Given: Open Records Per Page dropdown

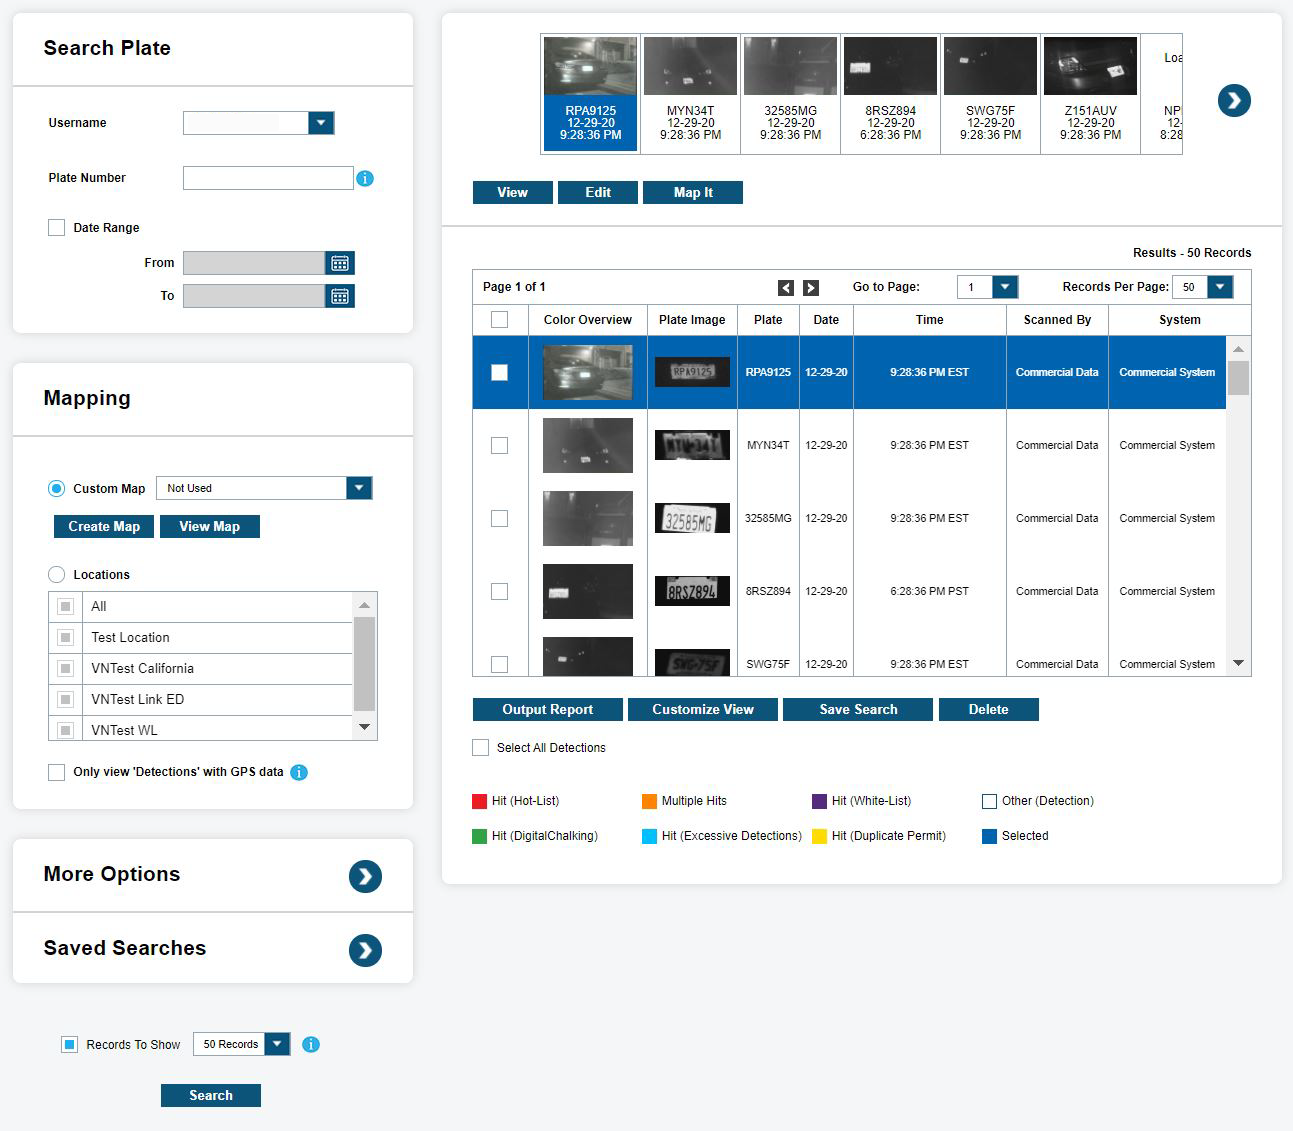Looking at the screenshot, I should [x=1219, y=287].
